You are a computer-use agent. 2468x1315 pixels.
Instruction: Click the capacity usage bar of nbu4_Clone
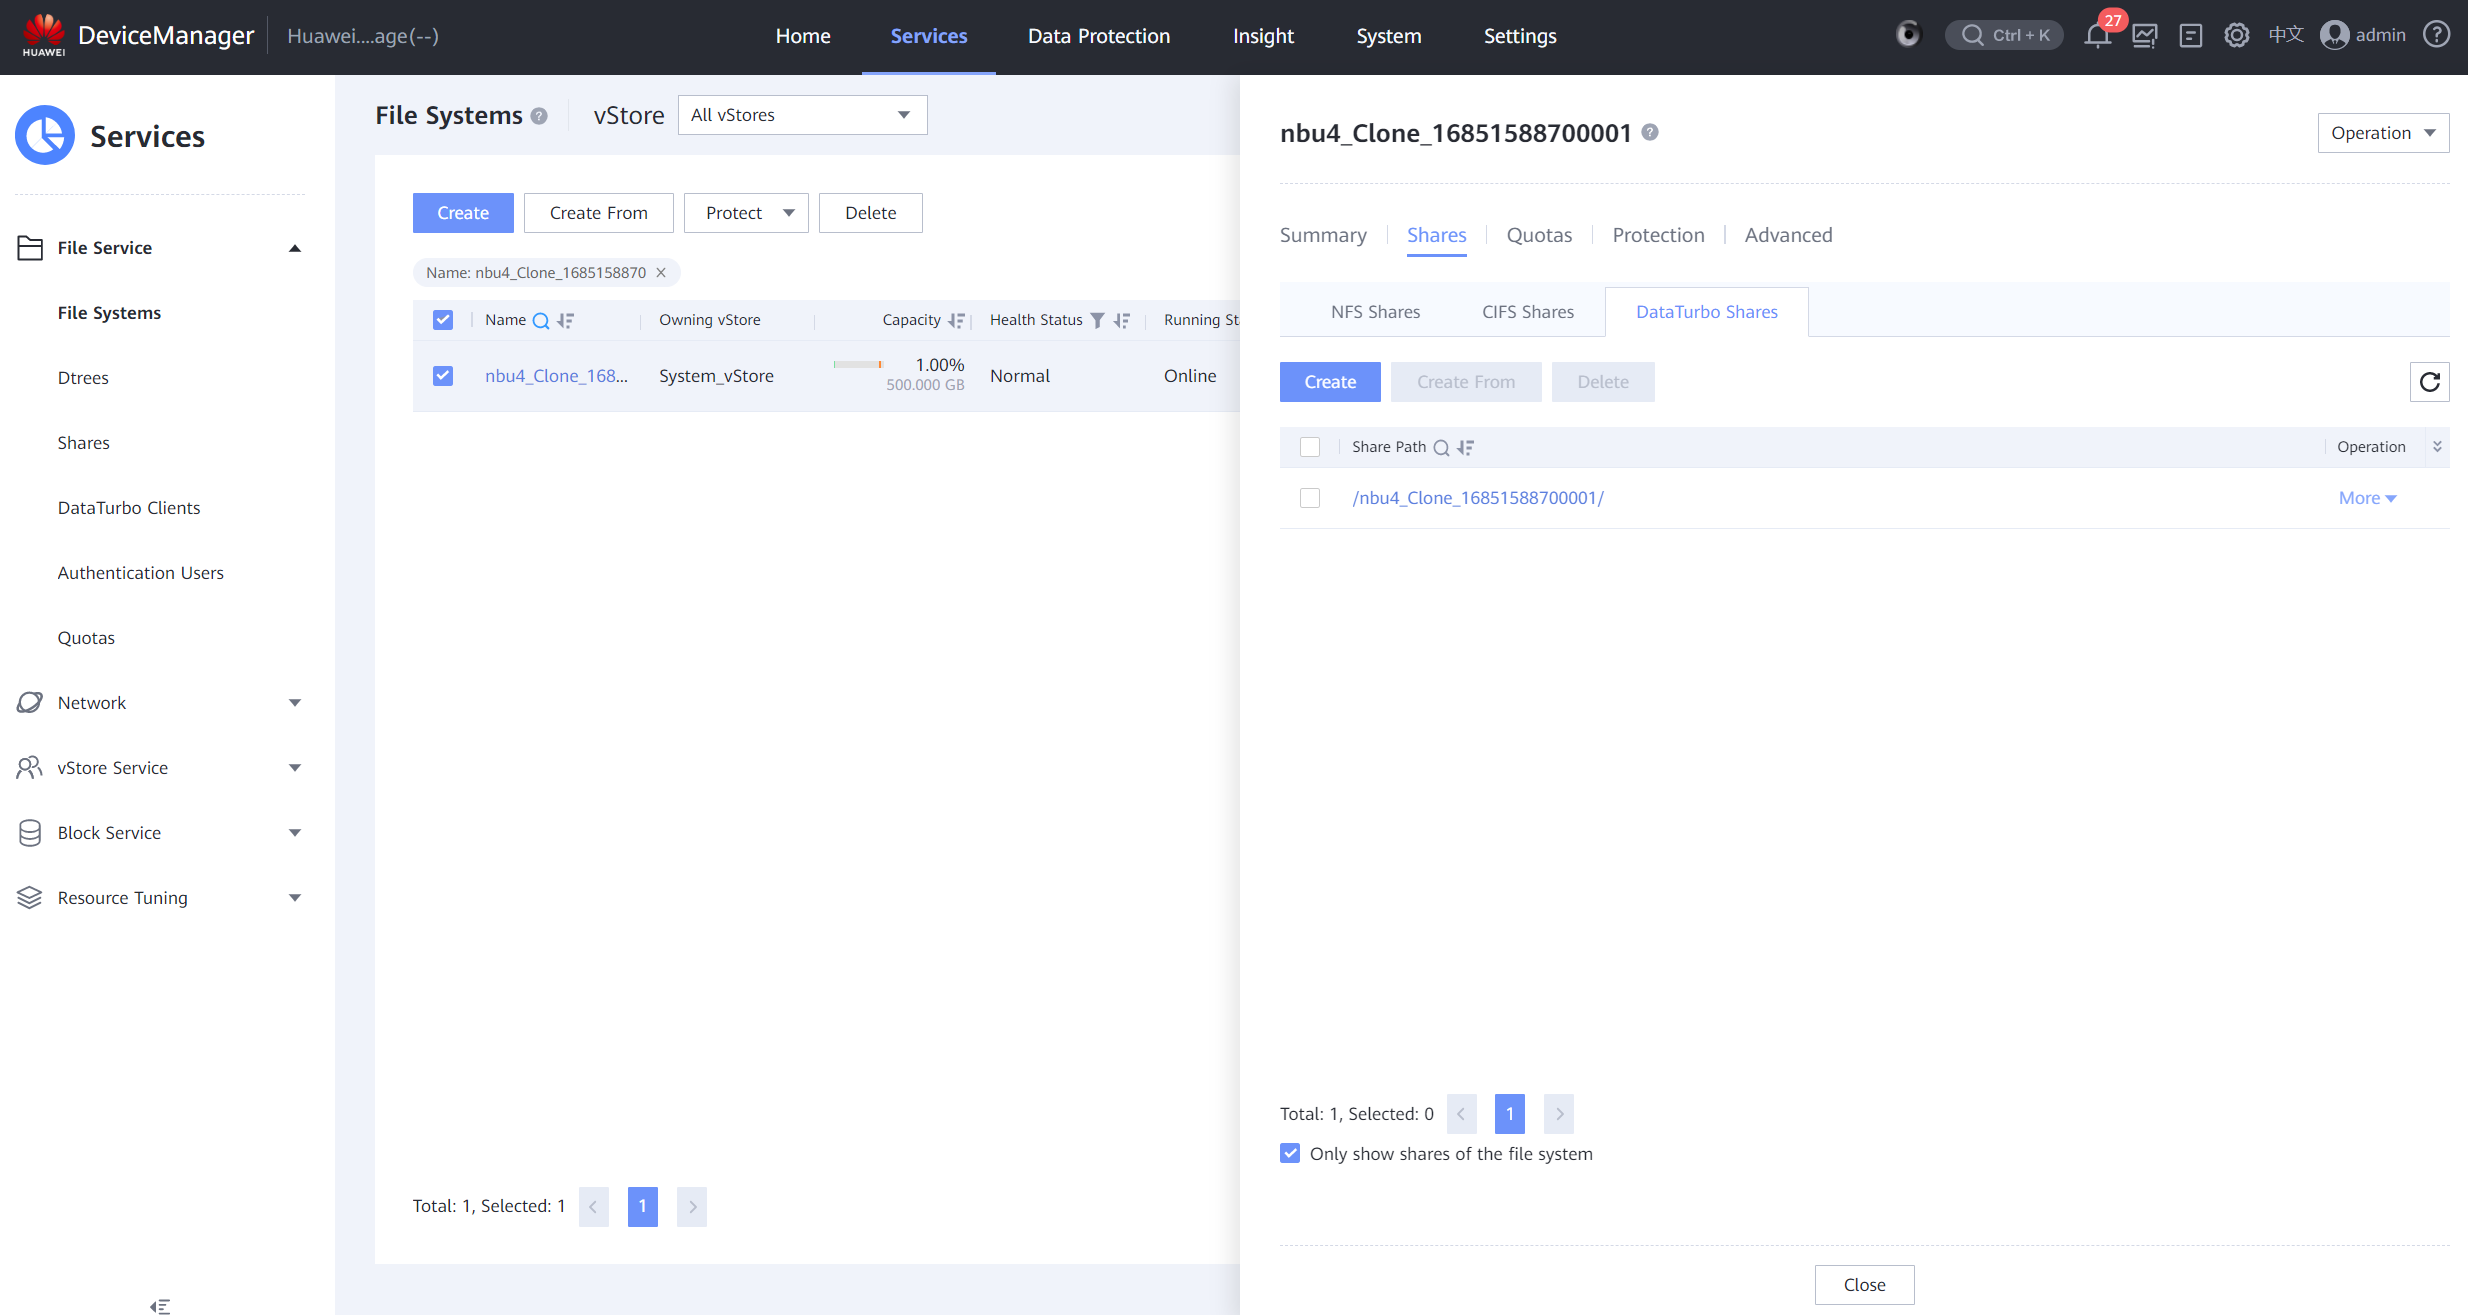(x=858, y=365)
